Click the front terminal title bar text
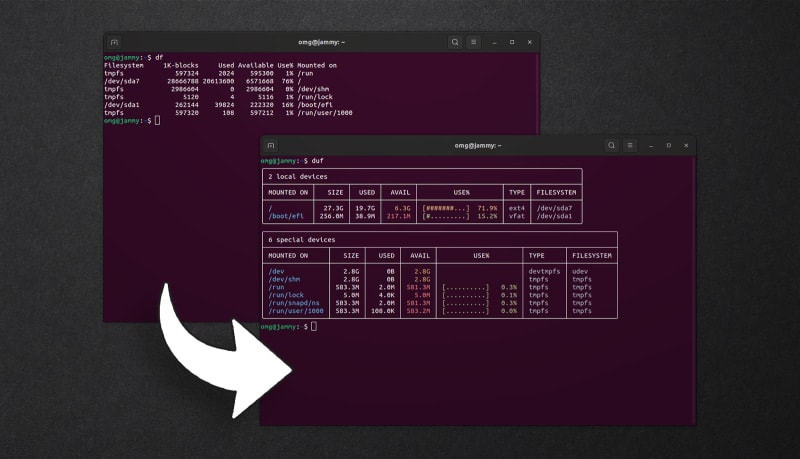 tap(478, 145)
